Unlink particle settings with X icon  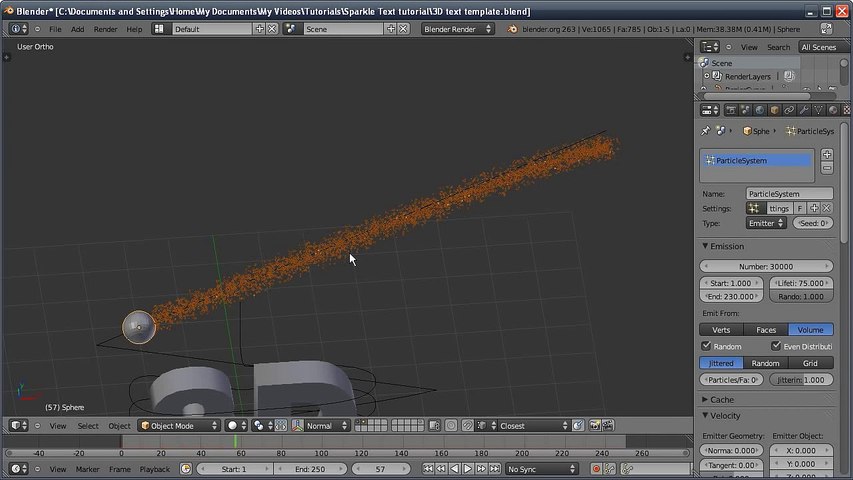[827, 208]
